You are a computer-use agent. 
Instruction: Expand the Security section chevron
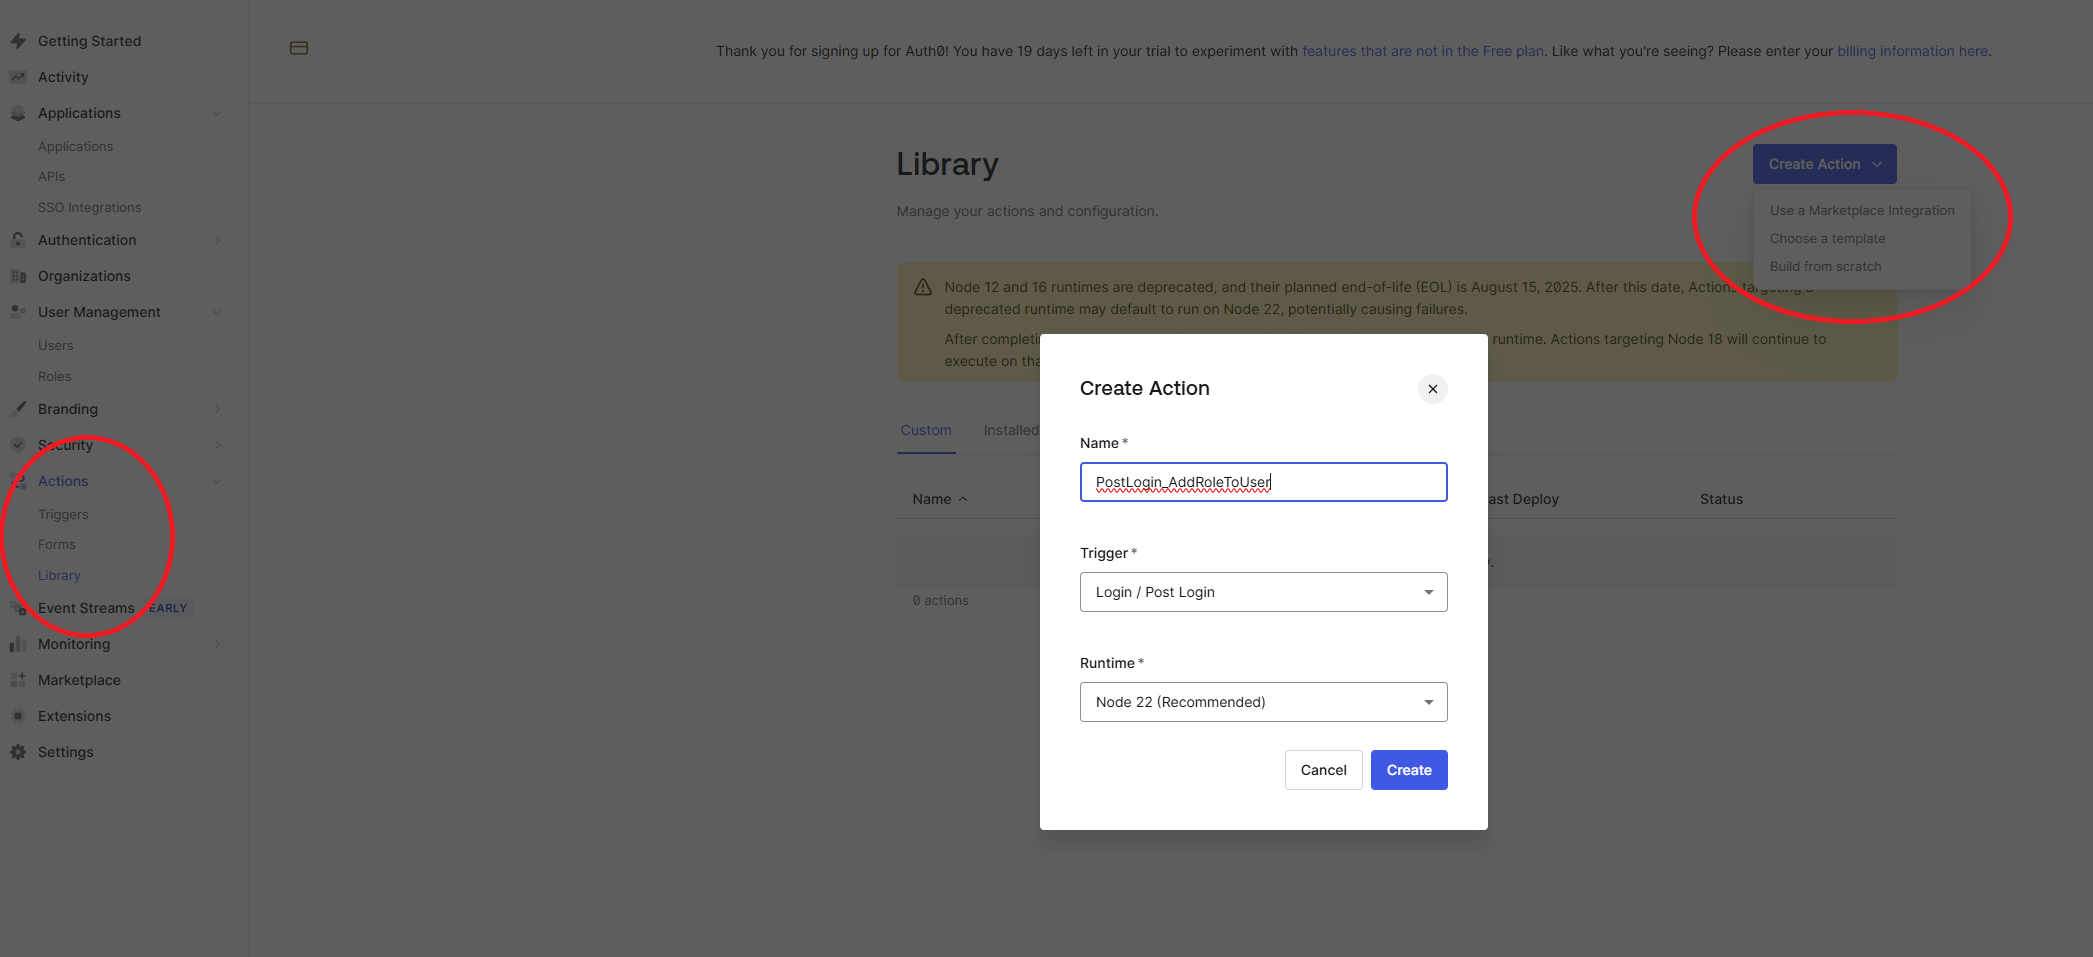pyautogui.click(x=217, y=445)
